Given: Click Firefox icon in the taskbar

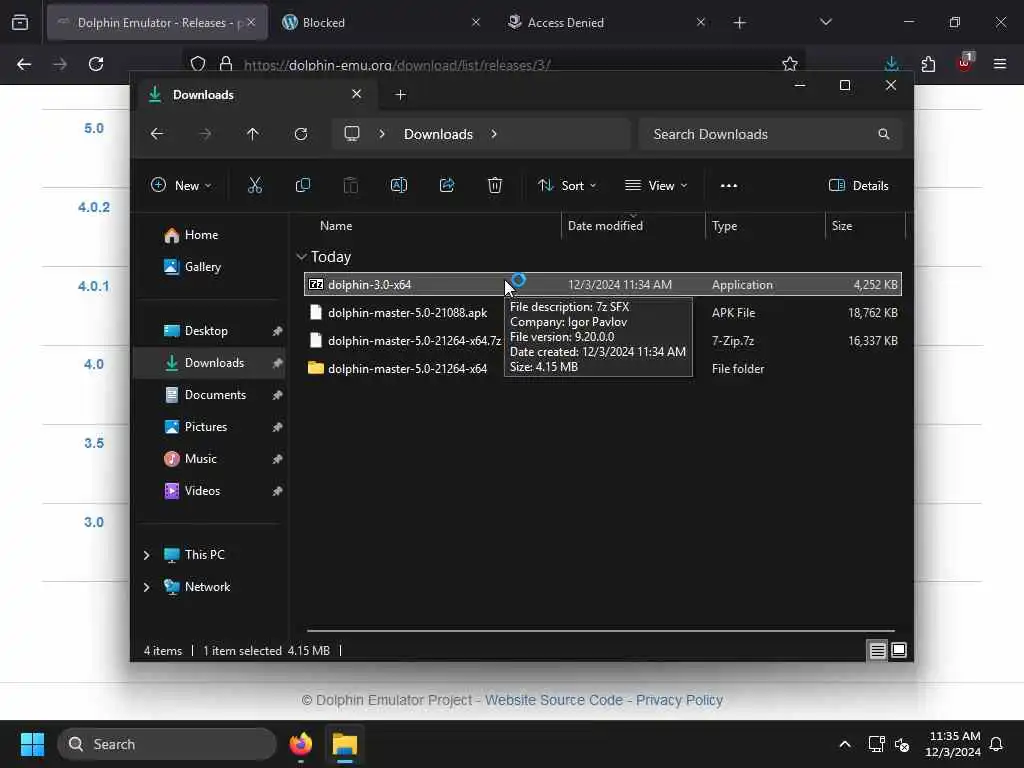Looking at the screenshot, I should click(x=300, y=744).
